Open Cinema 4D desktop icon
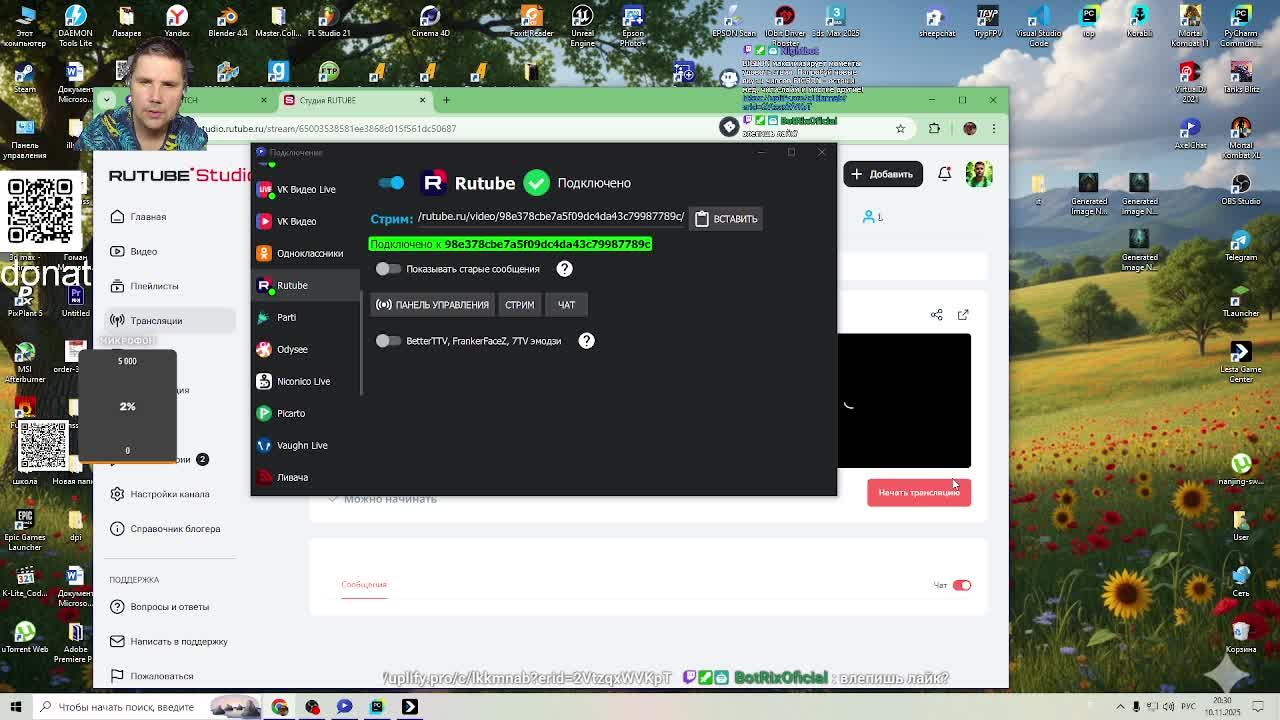This screenshot has width=1280, height=720. tap(430, 22)
